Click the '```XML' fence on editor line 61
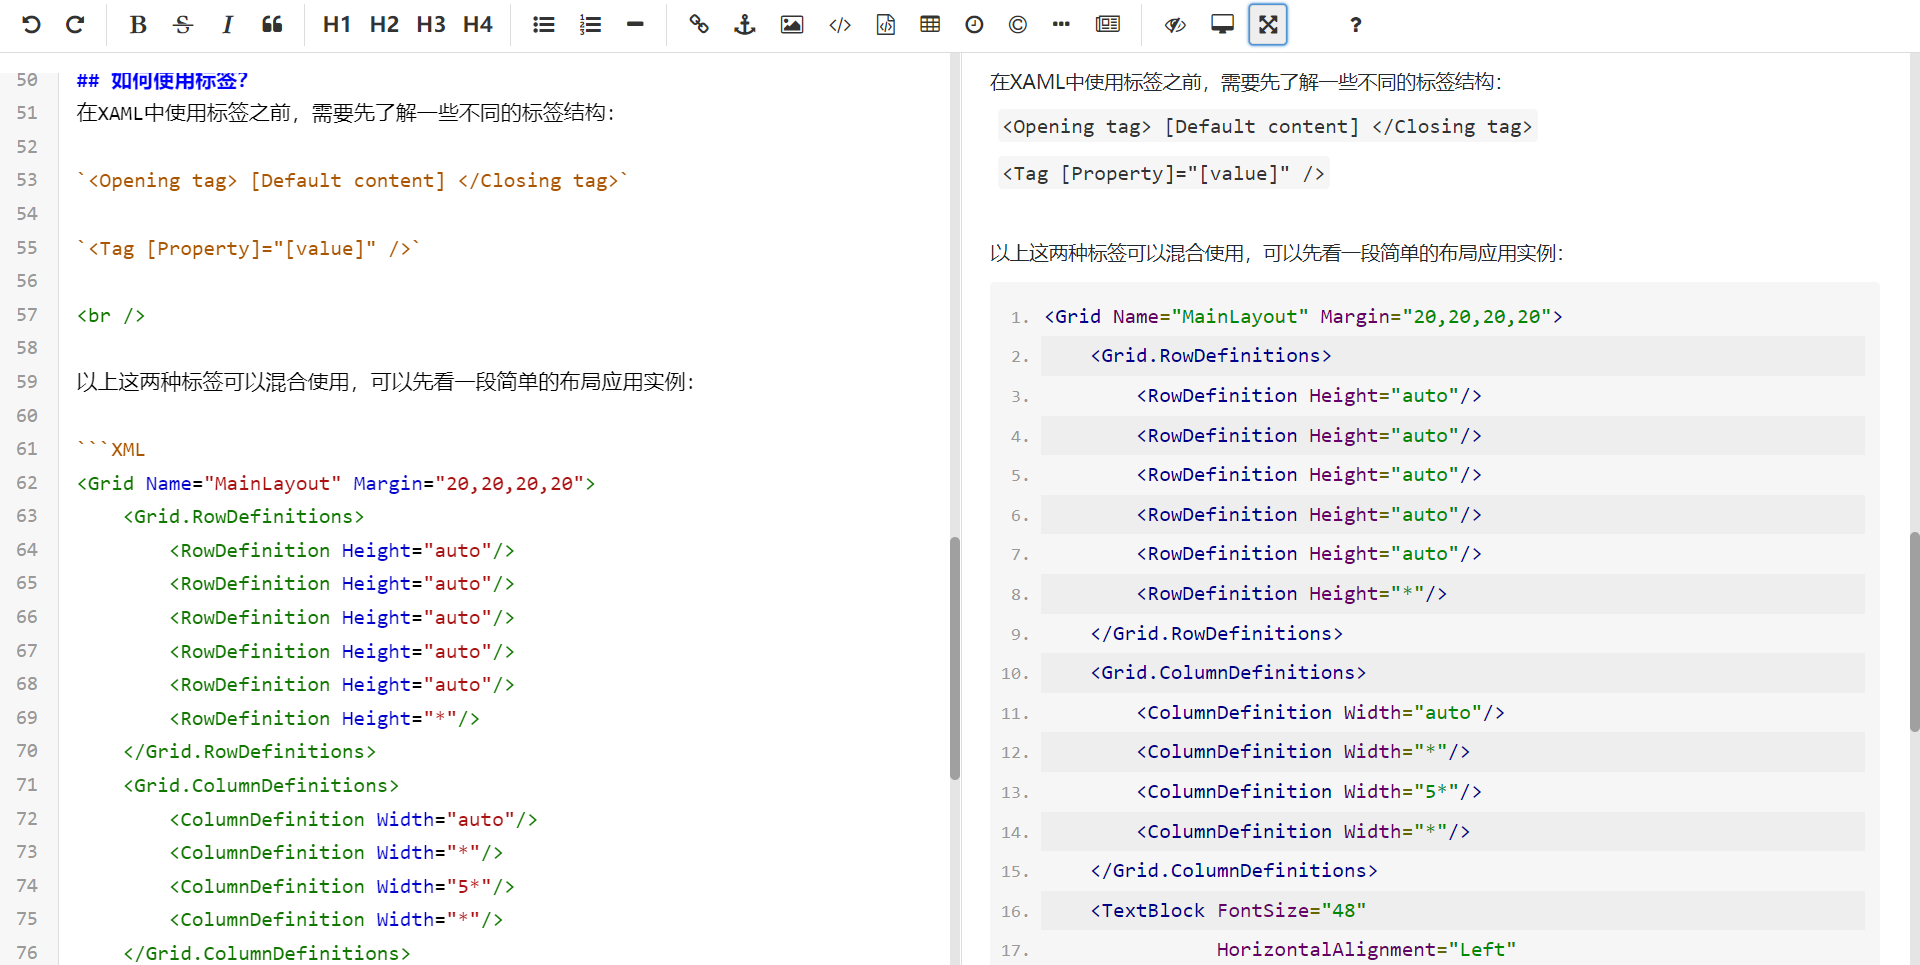This screenshot has width=1920, height=965. (x=111, y=450)
